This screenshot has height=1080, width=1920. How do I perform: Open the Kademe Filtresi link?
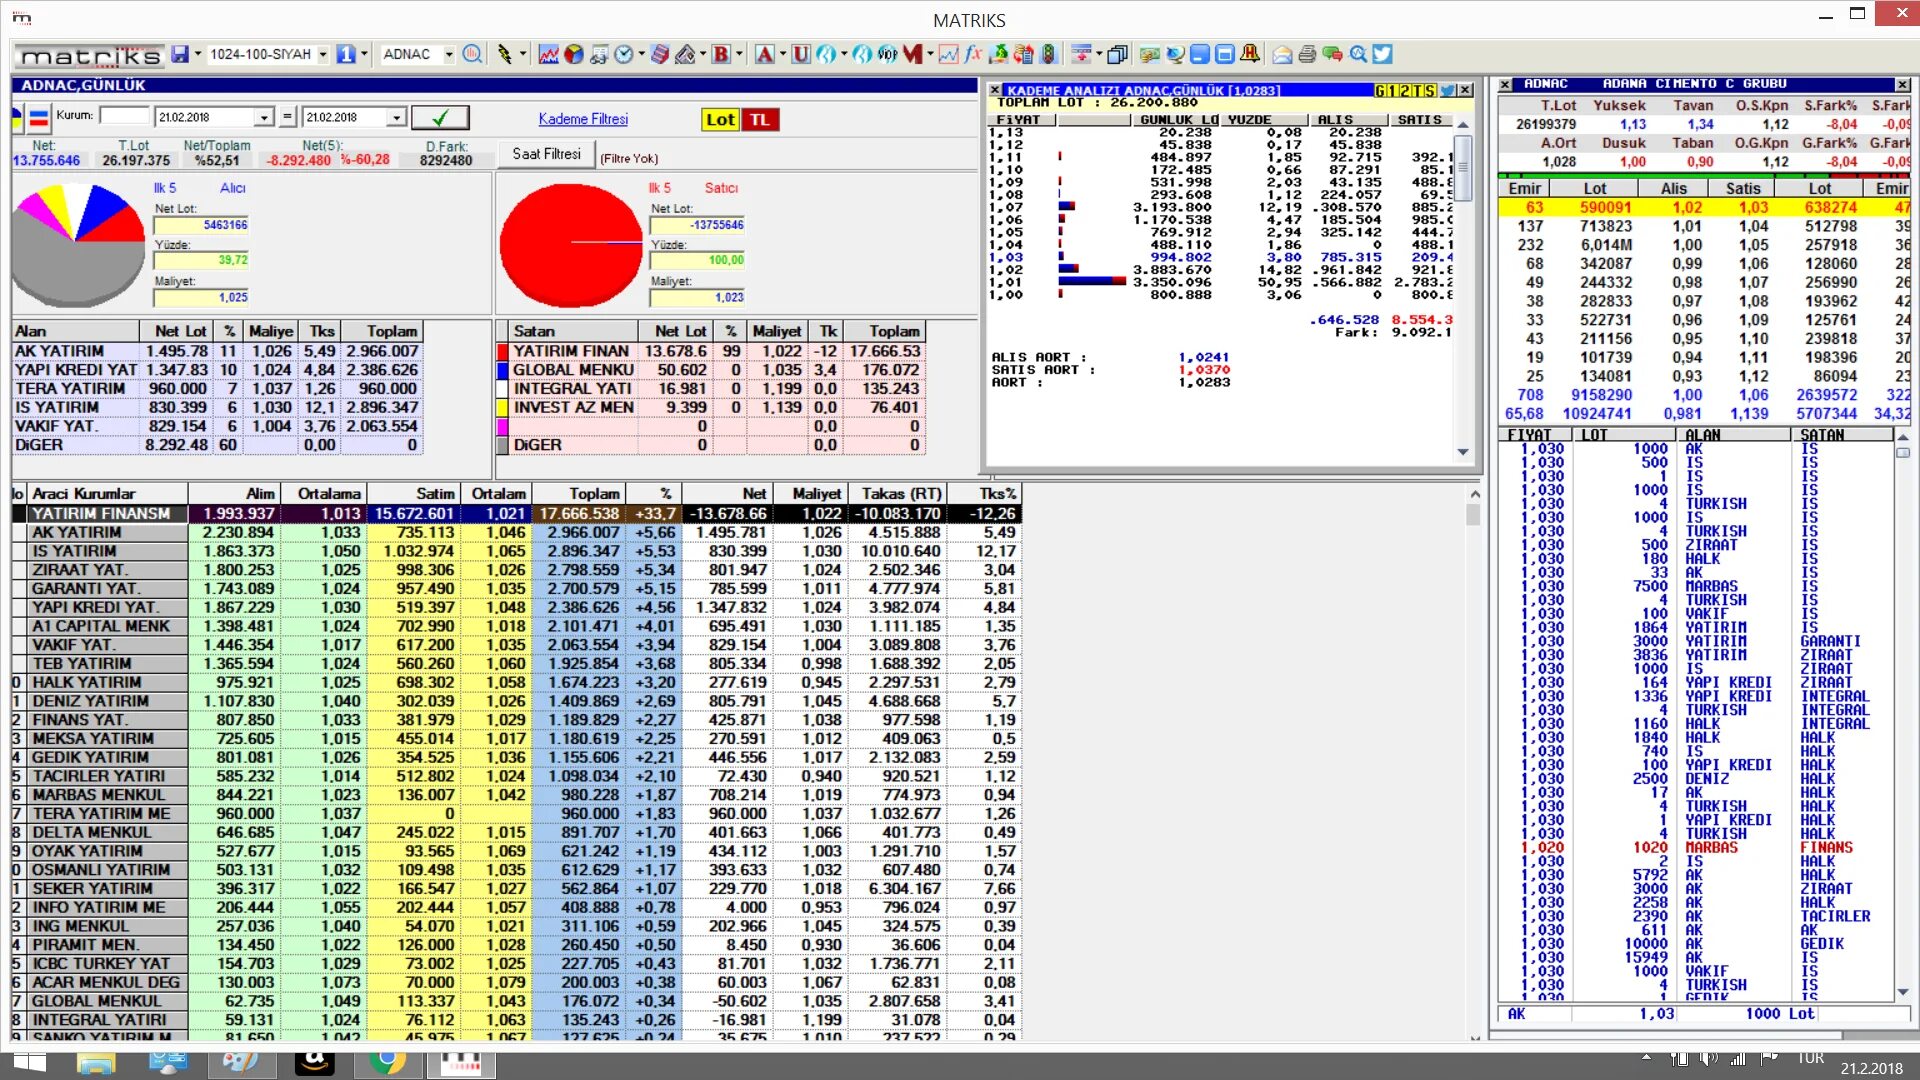tap(583, 119)
